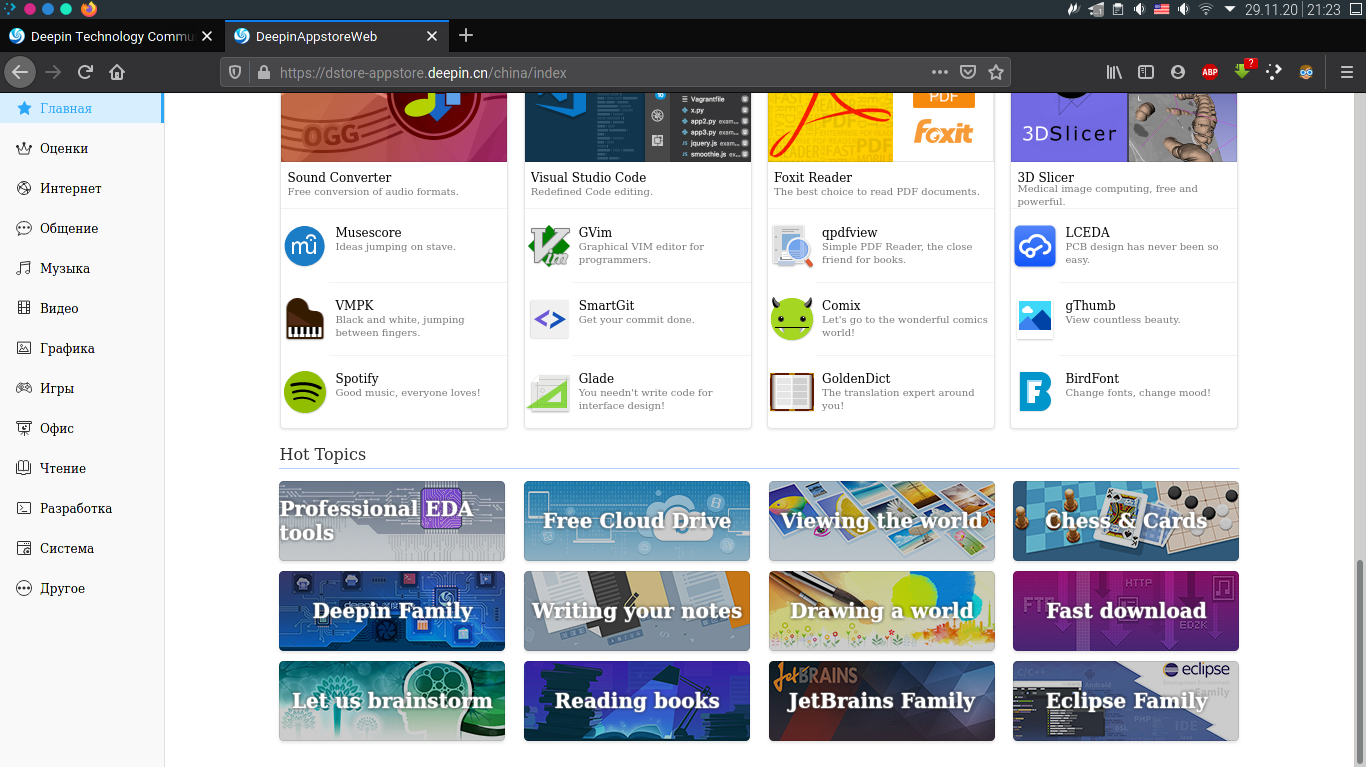The height and width of the screenshot is (767, 1366).
Task: Open the Интернет category
Action: click(x=81, y=188)
